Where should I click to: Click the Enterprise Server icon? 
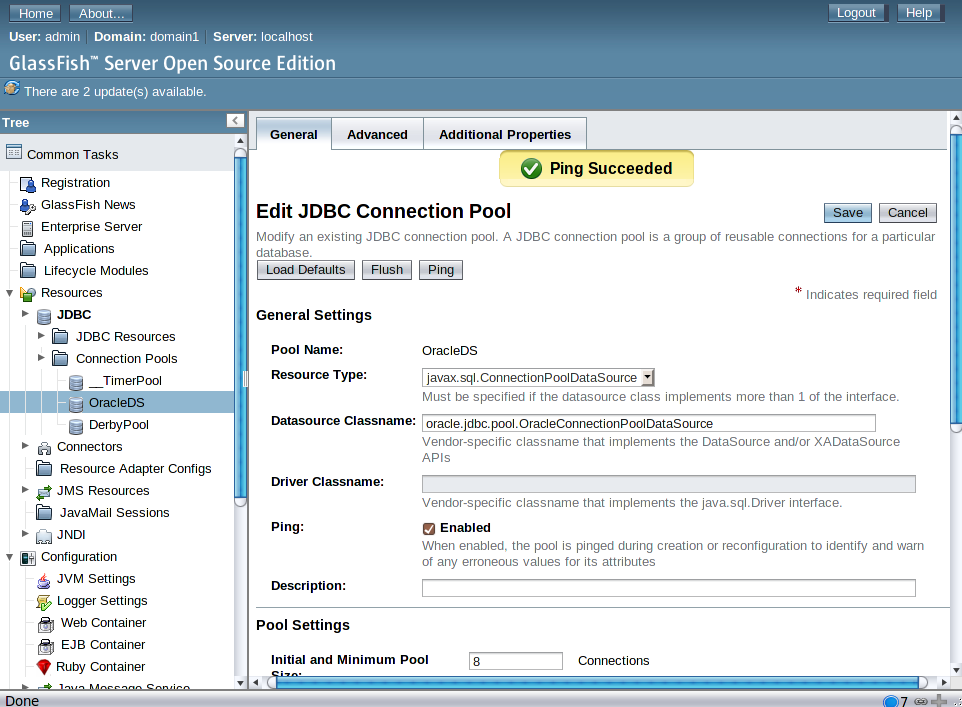[28, 227]
